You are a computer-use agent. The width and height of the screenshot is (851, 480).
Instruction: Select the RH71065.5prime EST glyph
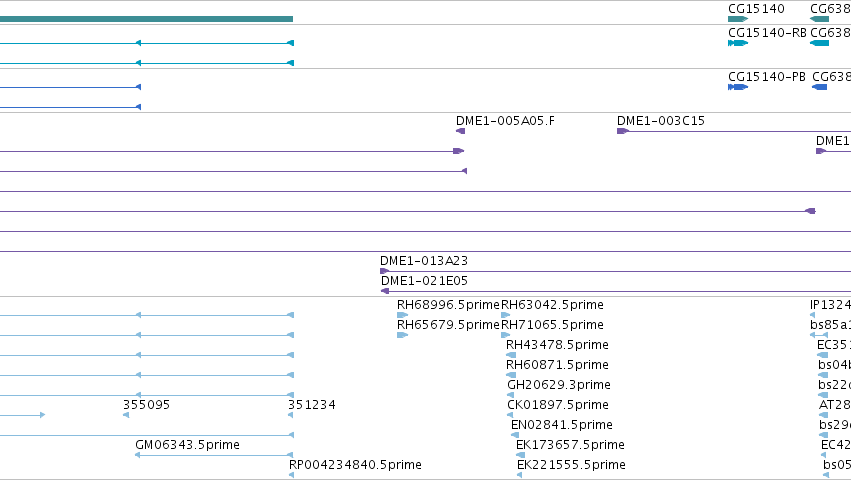(505, 335)
